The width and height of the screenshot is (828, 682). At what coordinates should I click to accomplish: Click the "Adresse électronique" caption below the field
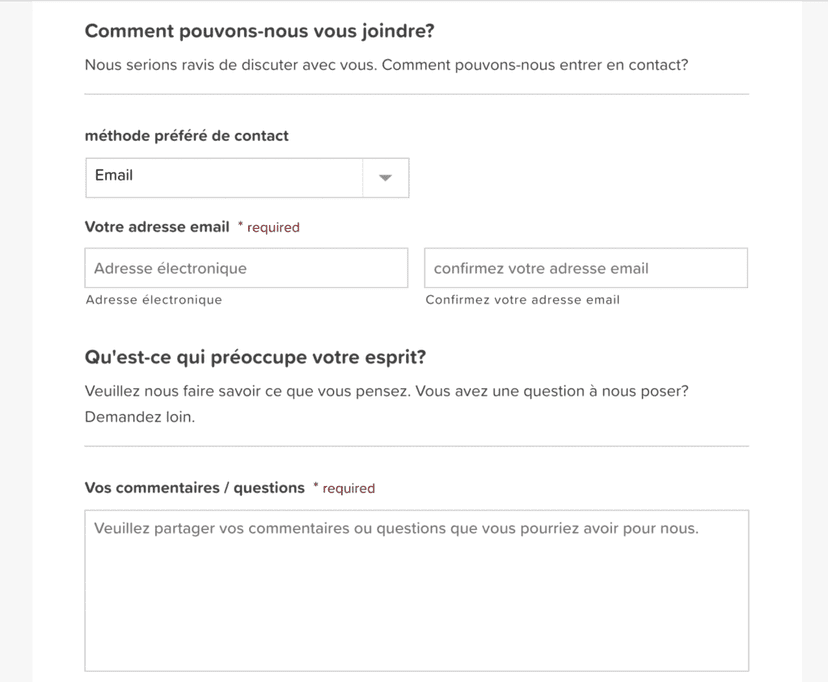(154, 300)
